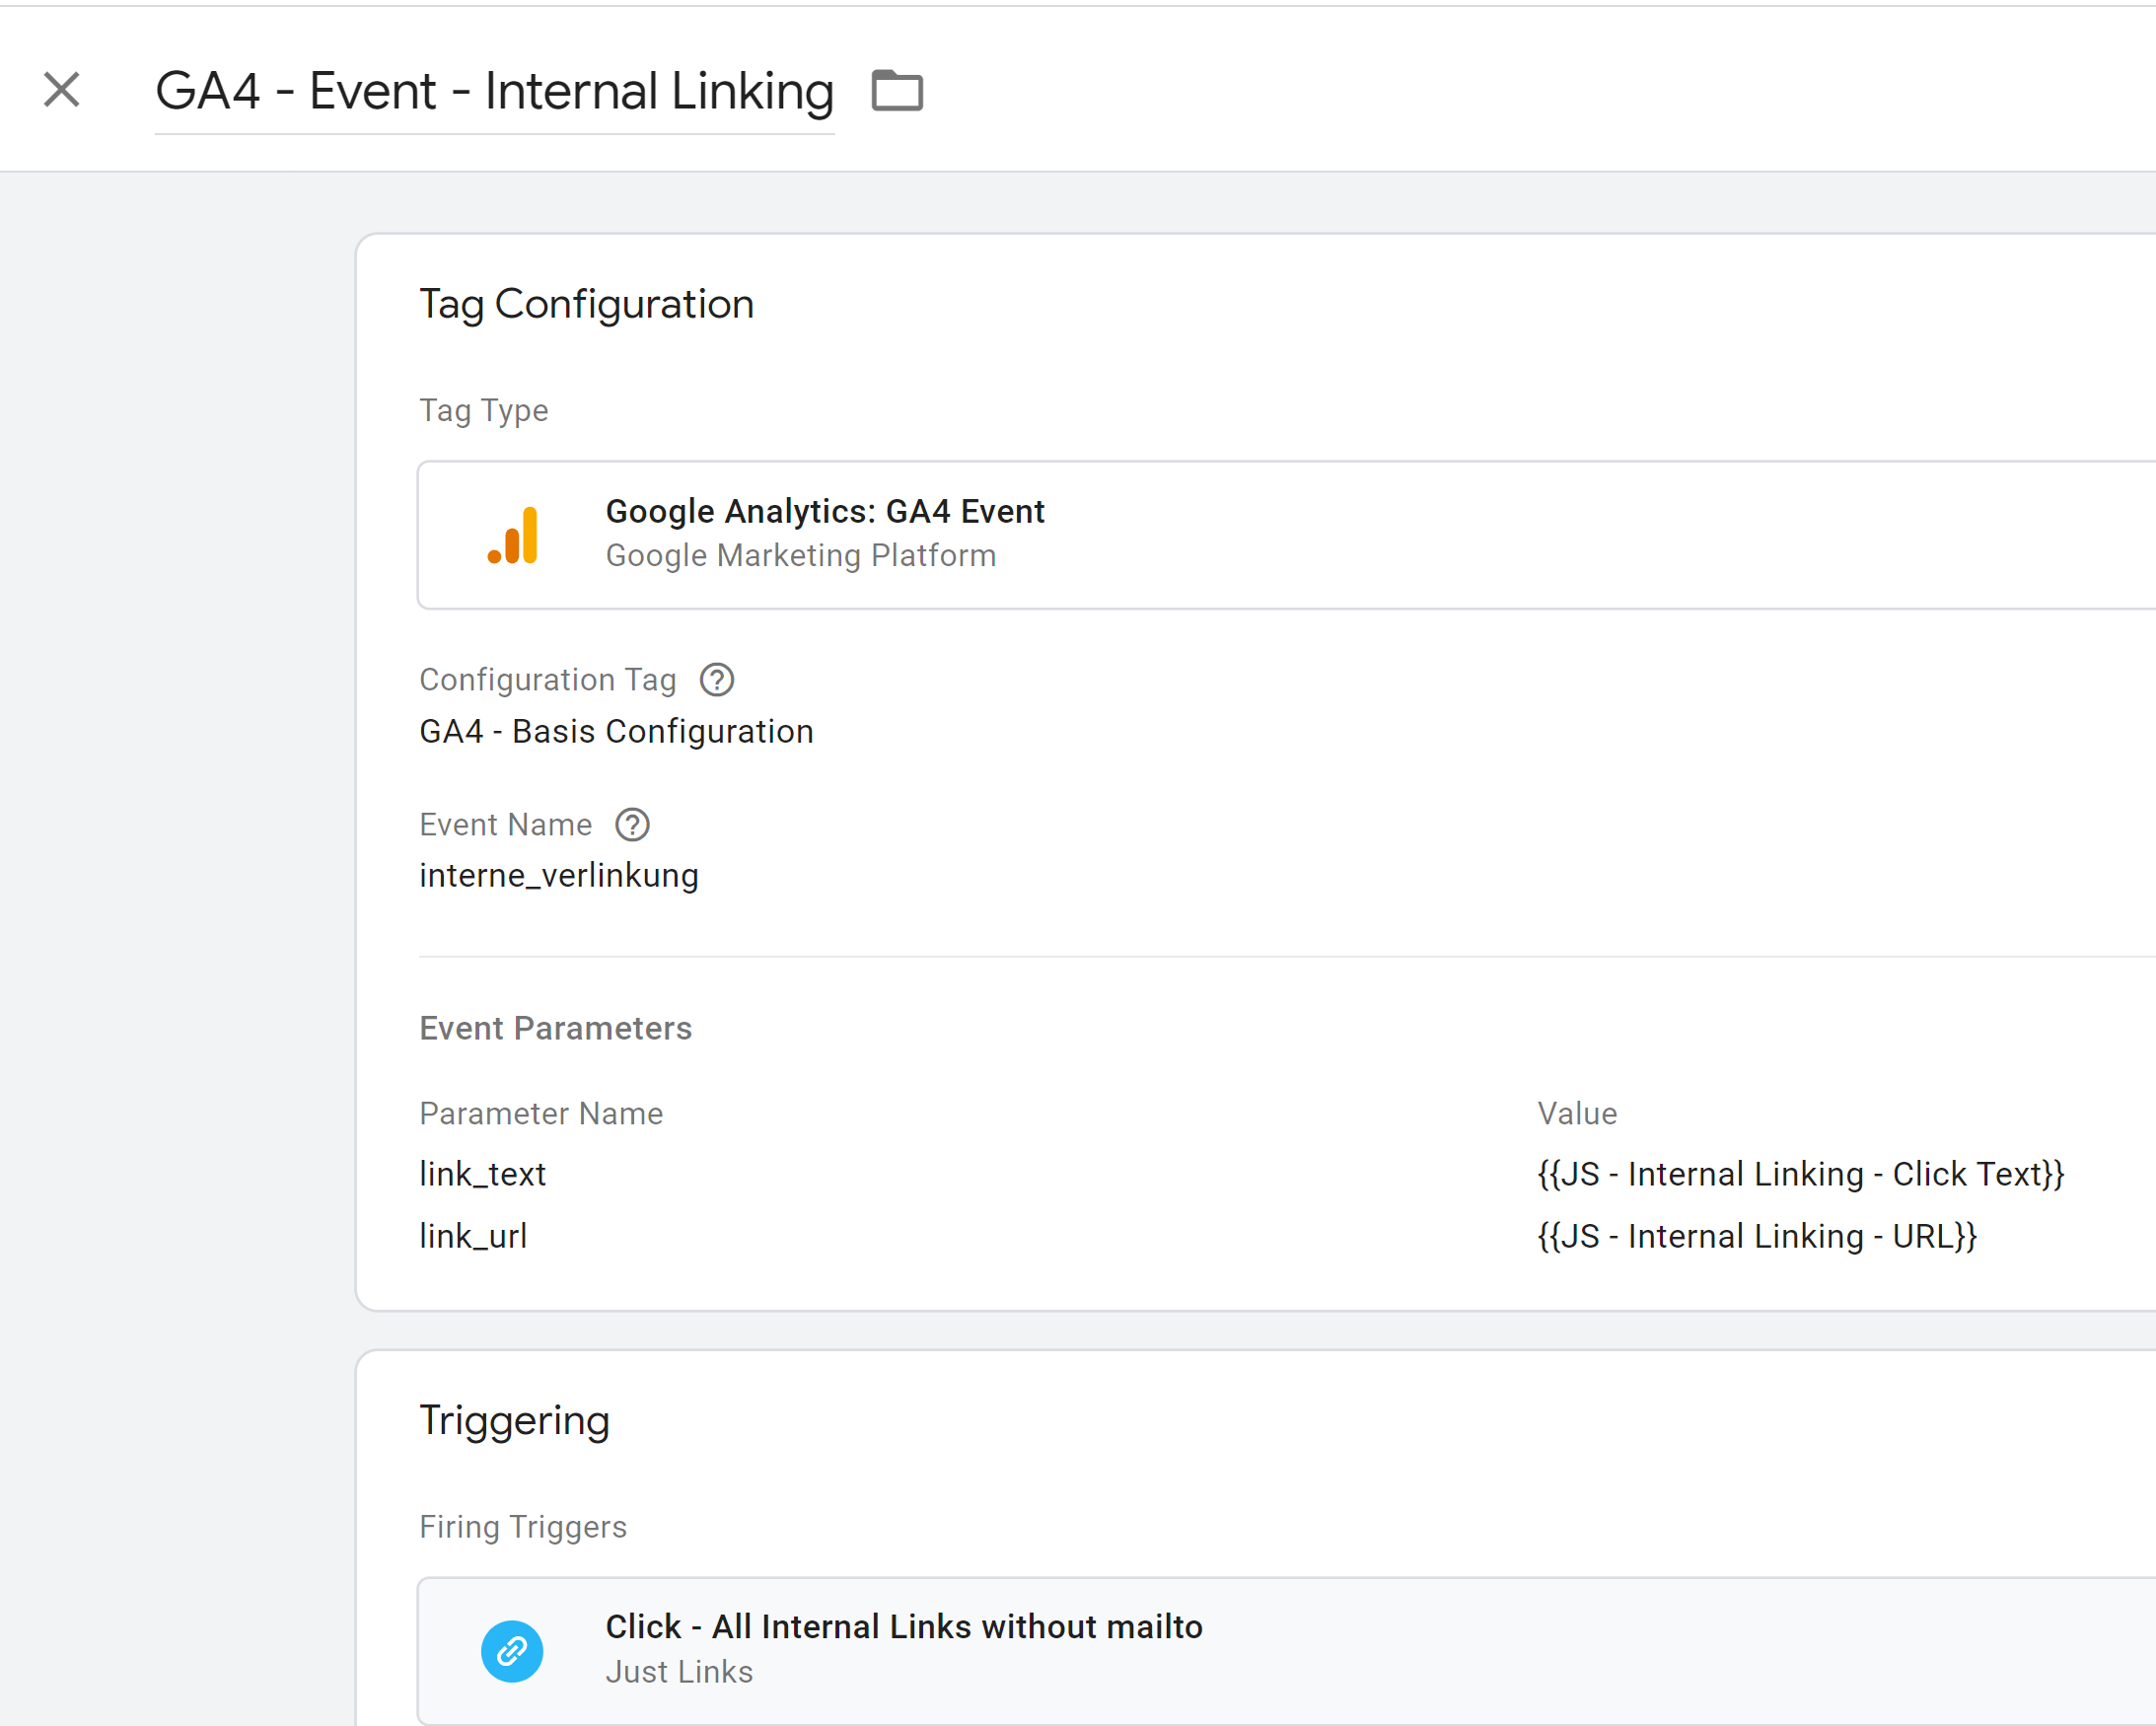Click the interne_verlinkung event name

559,876
